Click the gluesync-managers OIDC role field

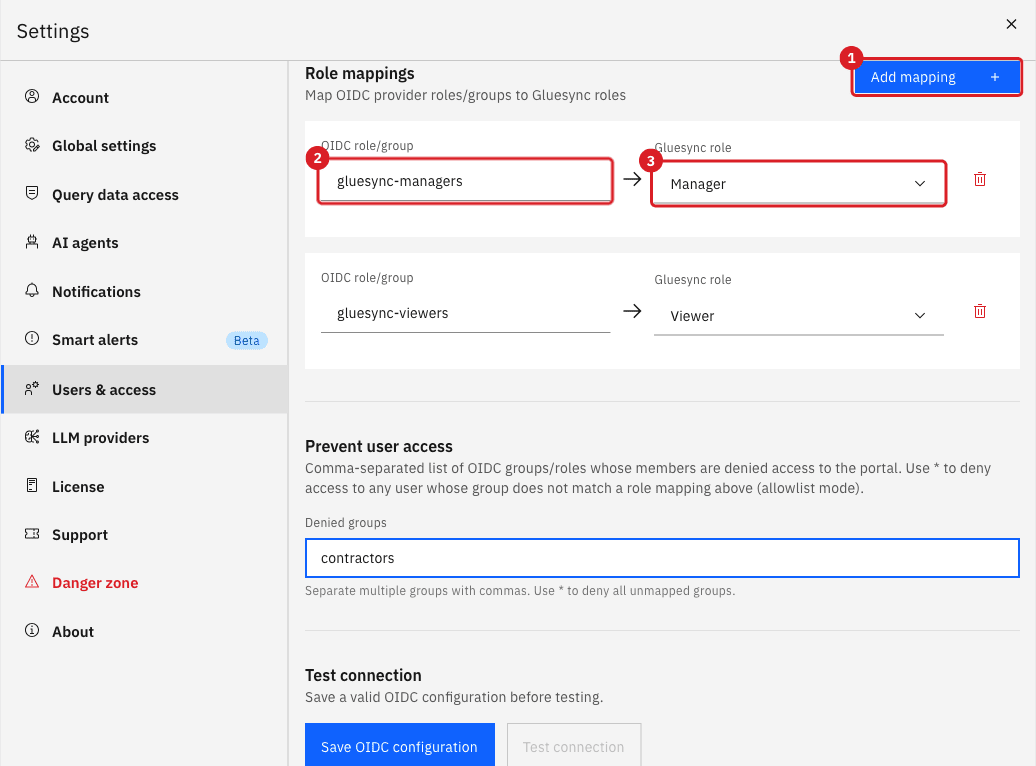pos(465,181)
